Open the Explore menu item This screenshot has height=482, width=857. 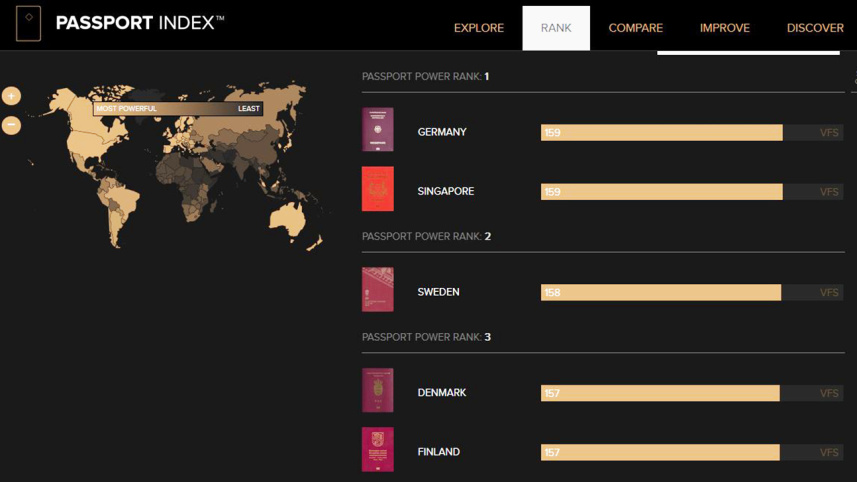(x=478, y=28)
